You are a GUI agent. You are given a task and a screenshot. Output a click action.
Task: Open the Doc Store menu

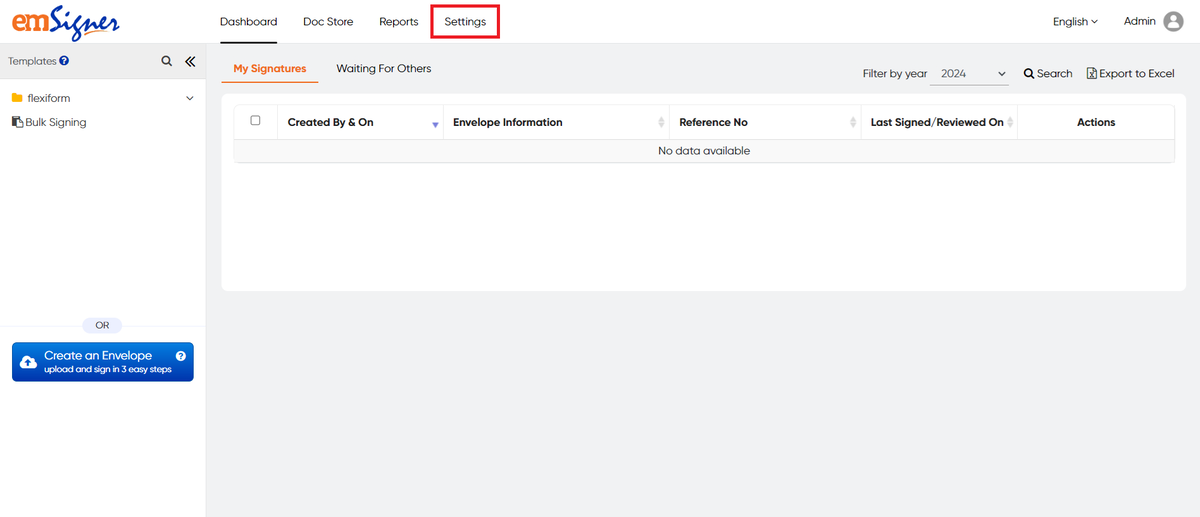point(328,22)
